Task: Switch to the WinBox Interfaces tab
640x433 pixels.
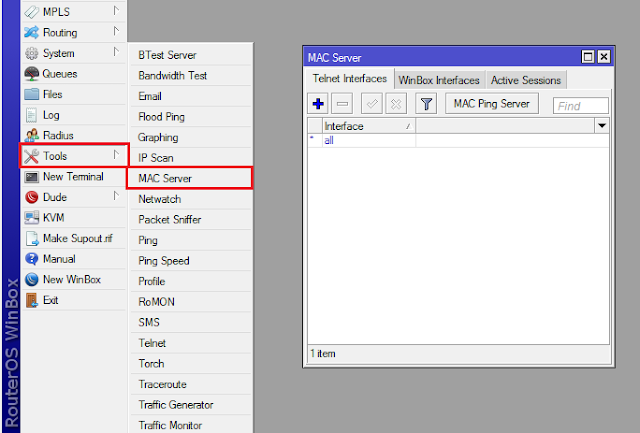Action: [x=439, y=80]
